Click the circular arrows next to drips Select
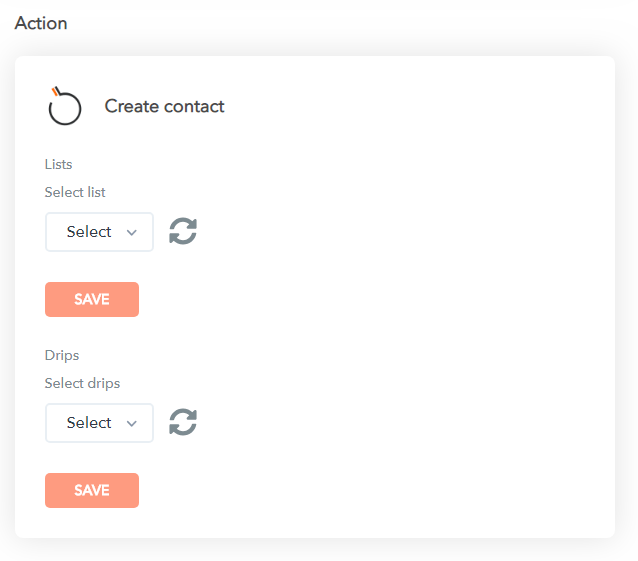 pos(183,422)
